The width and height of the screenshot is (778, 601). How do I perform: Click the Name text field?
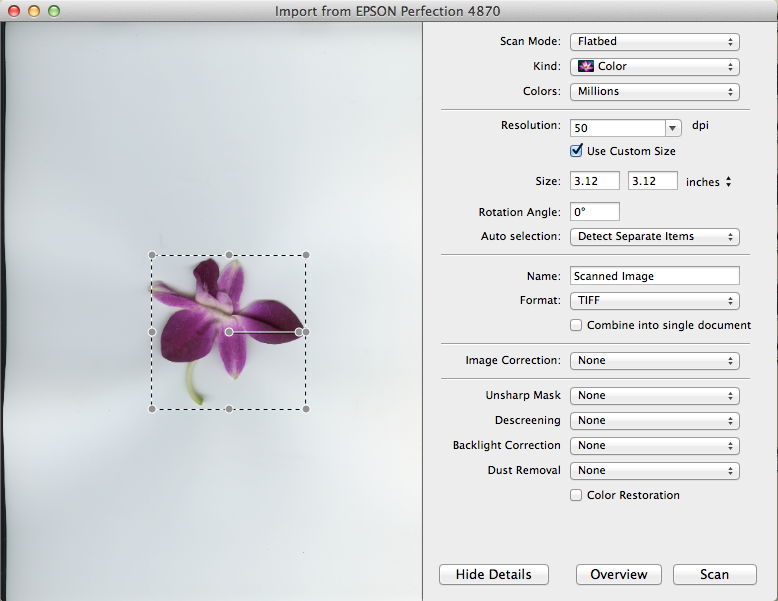coord(654,275)
